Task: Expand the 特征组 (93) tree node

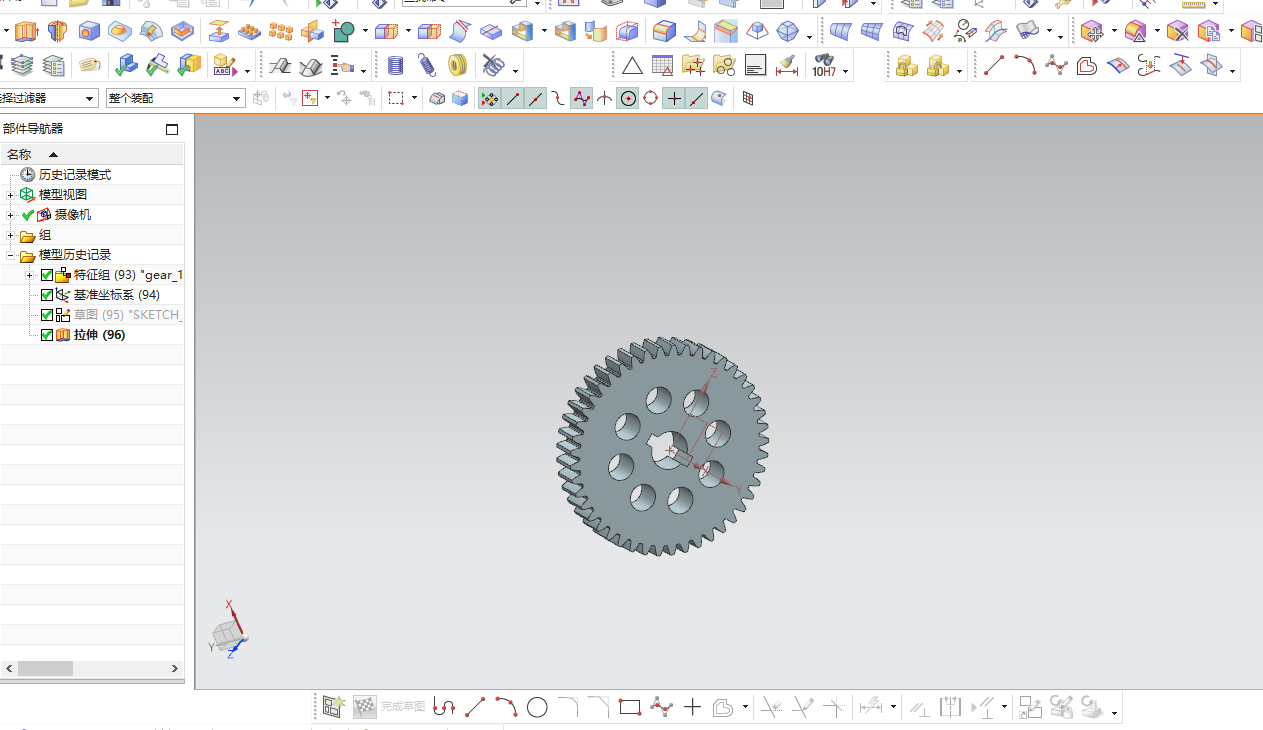Action: [x=31, y=275]
